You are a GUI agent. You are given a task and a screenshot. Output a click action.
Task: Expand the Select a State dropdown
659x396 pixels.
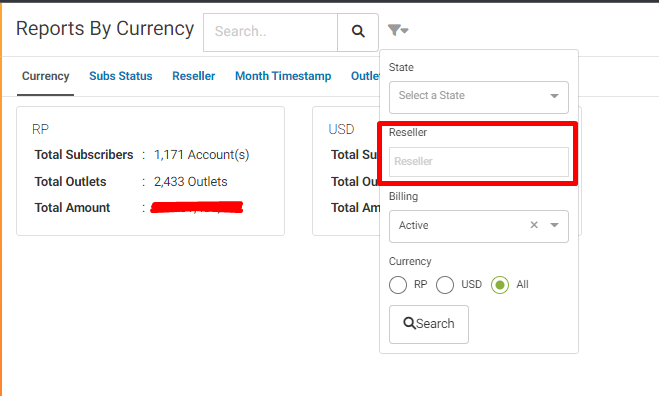(x=479, y=97)
